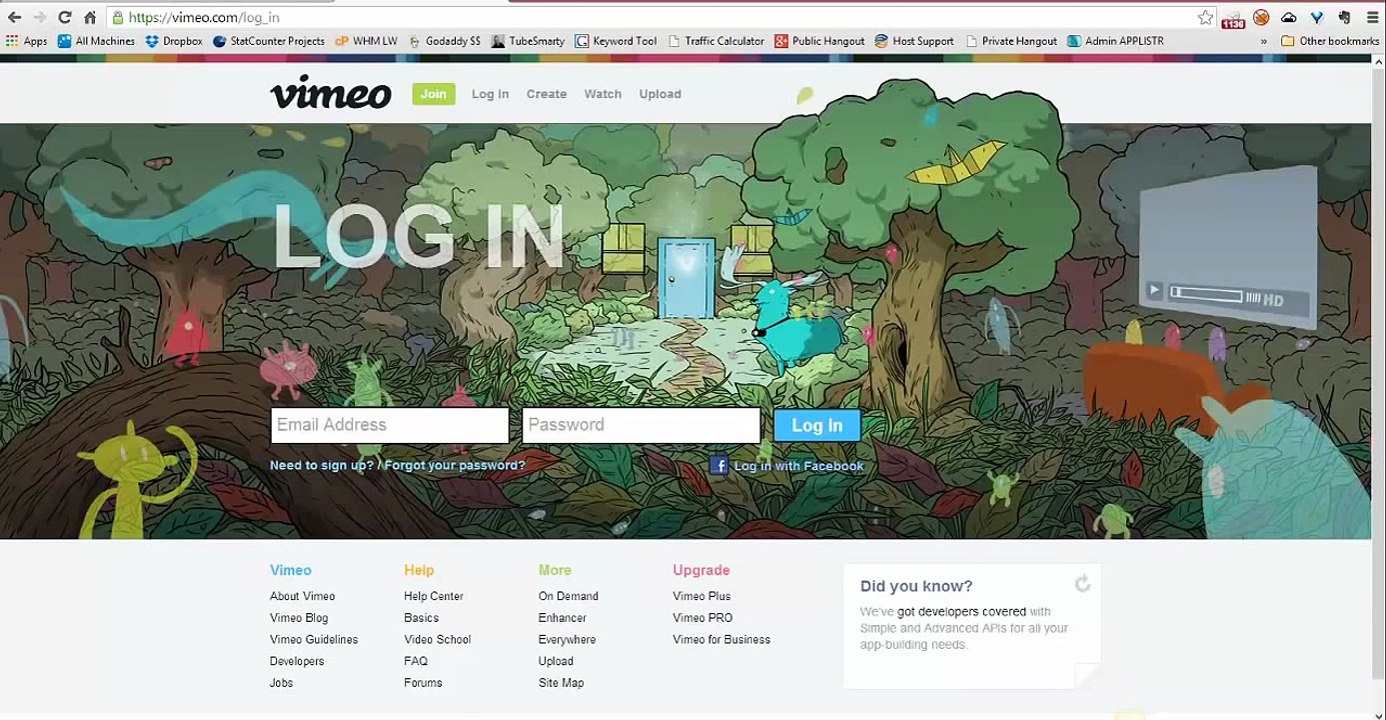The width and height of the screenshot is (1386, 720).
Task: Open the FAQ footer link
Action: click(x=416, y=661)
